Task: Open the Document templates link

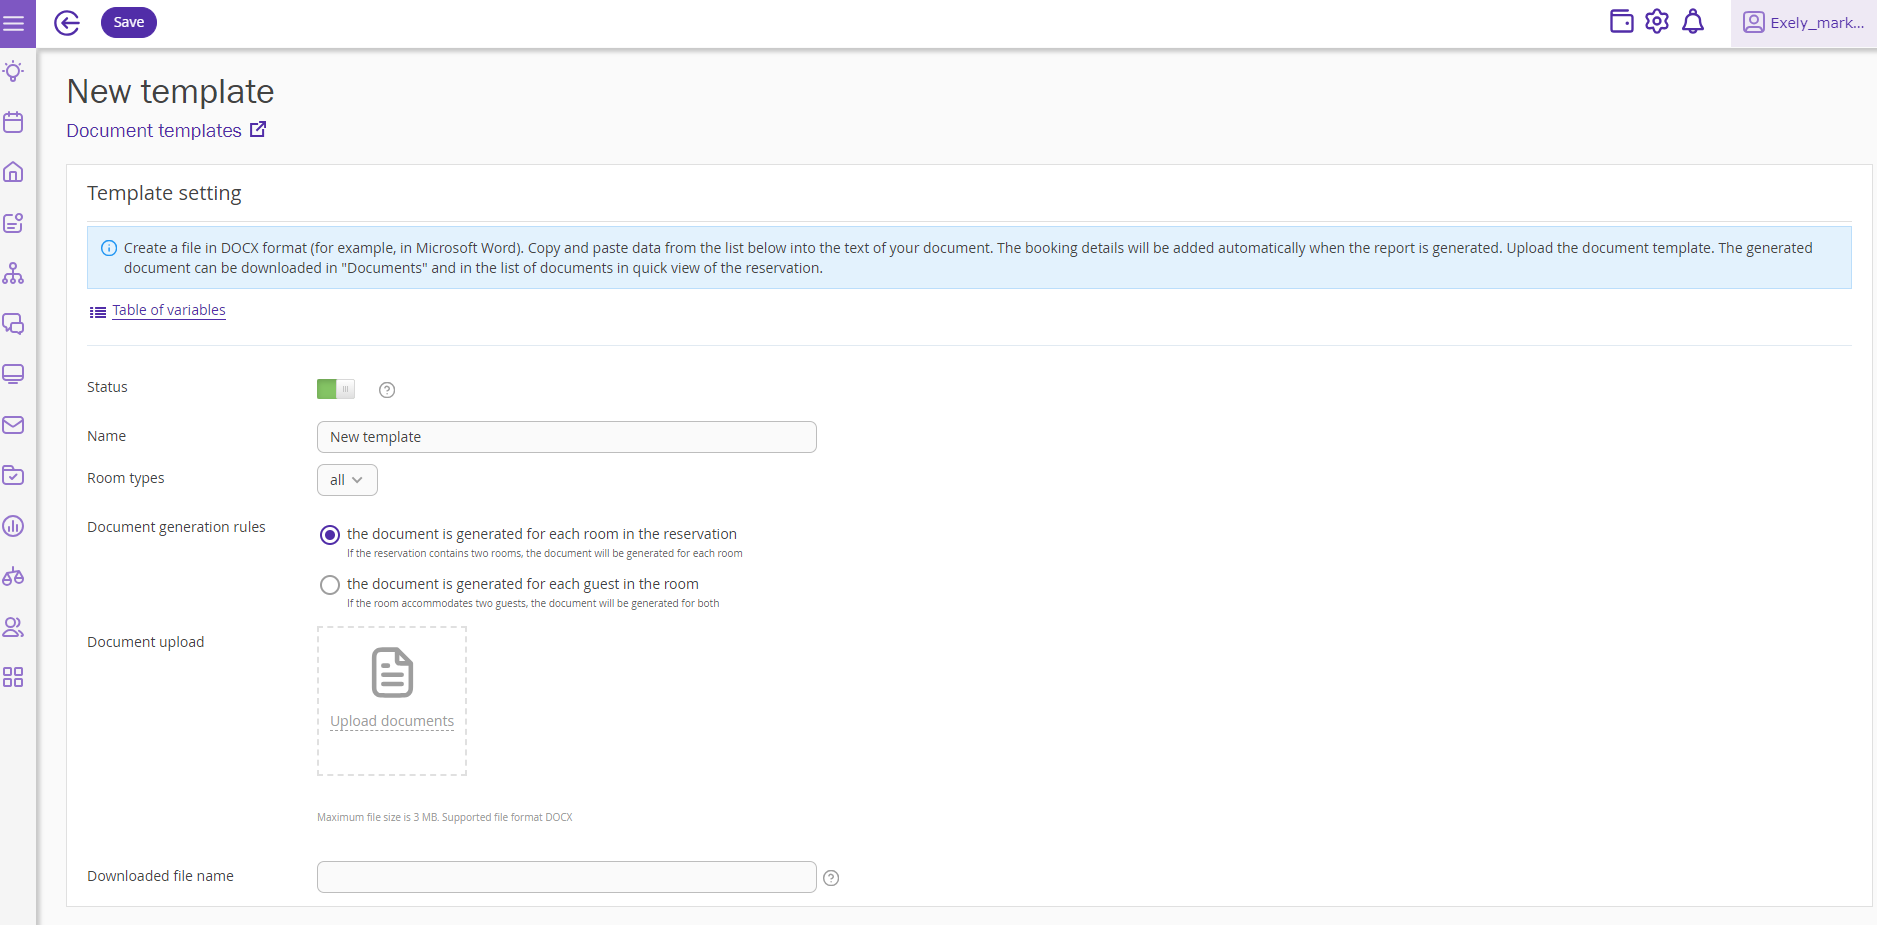Action: [152, 130]
